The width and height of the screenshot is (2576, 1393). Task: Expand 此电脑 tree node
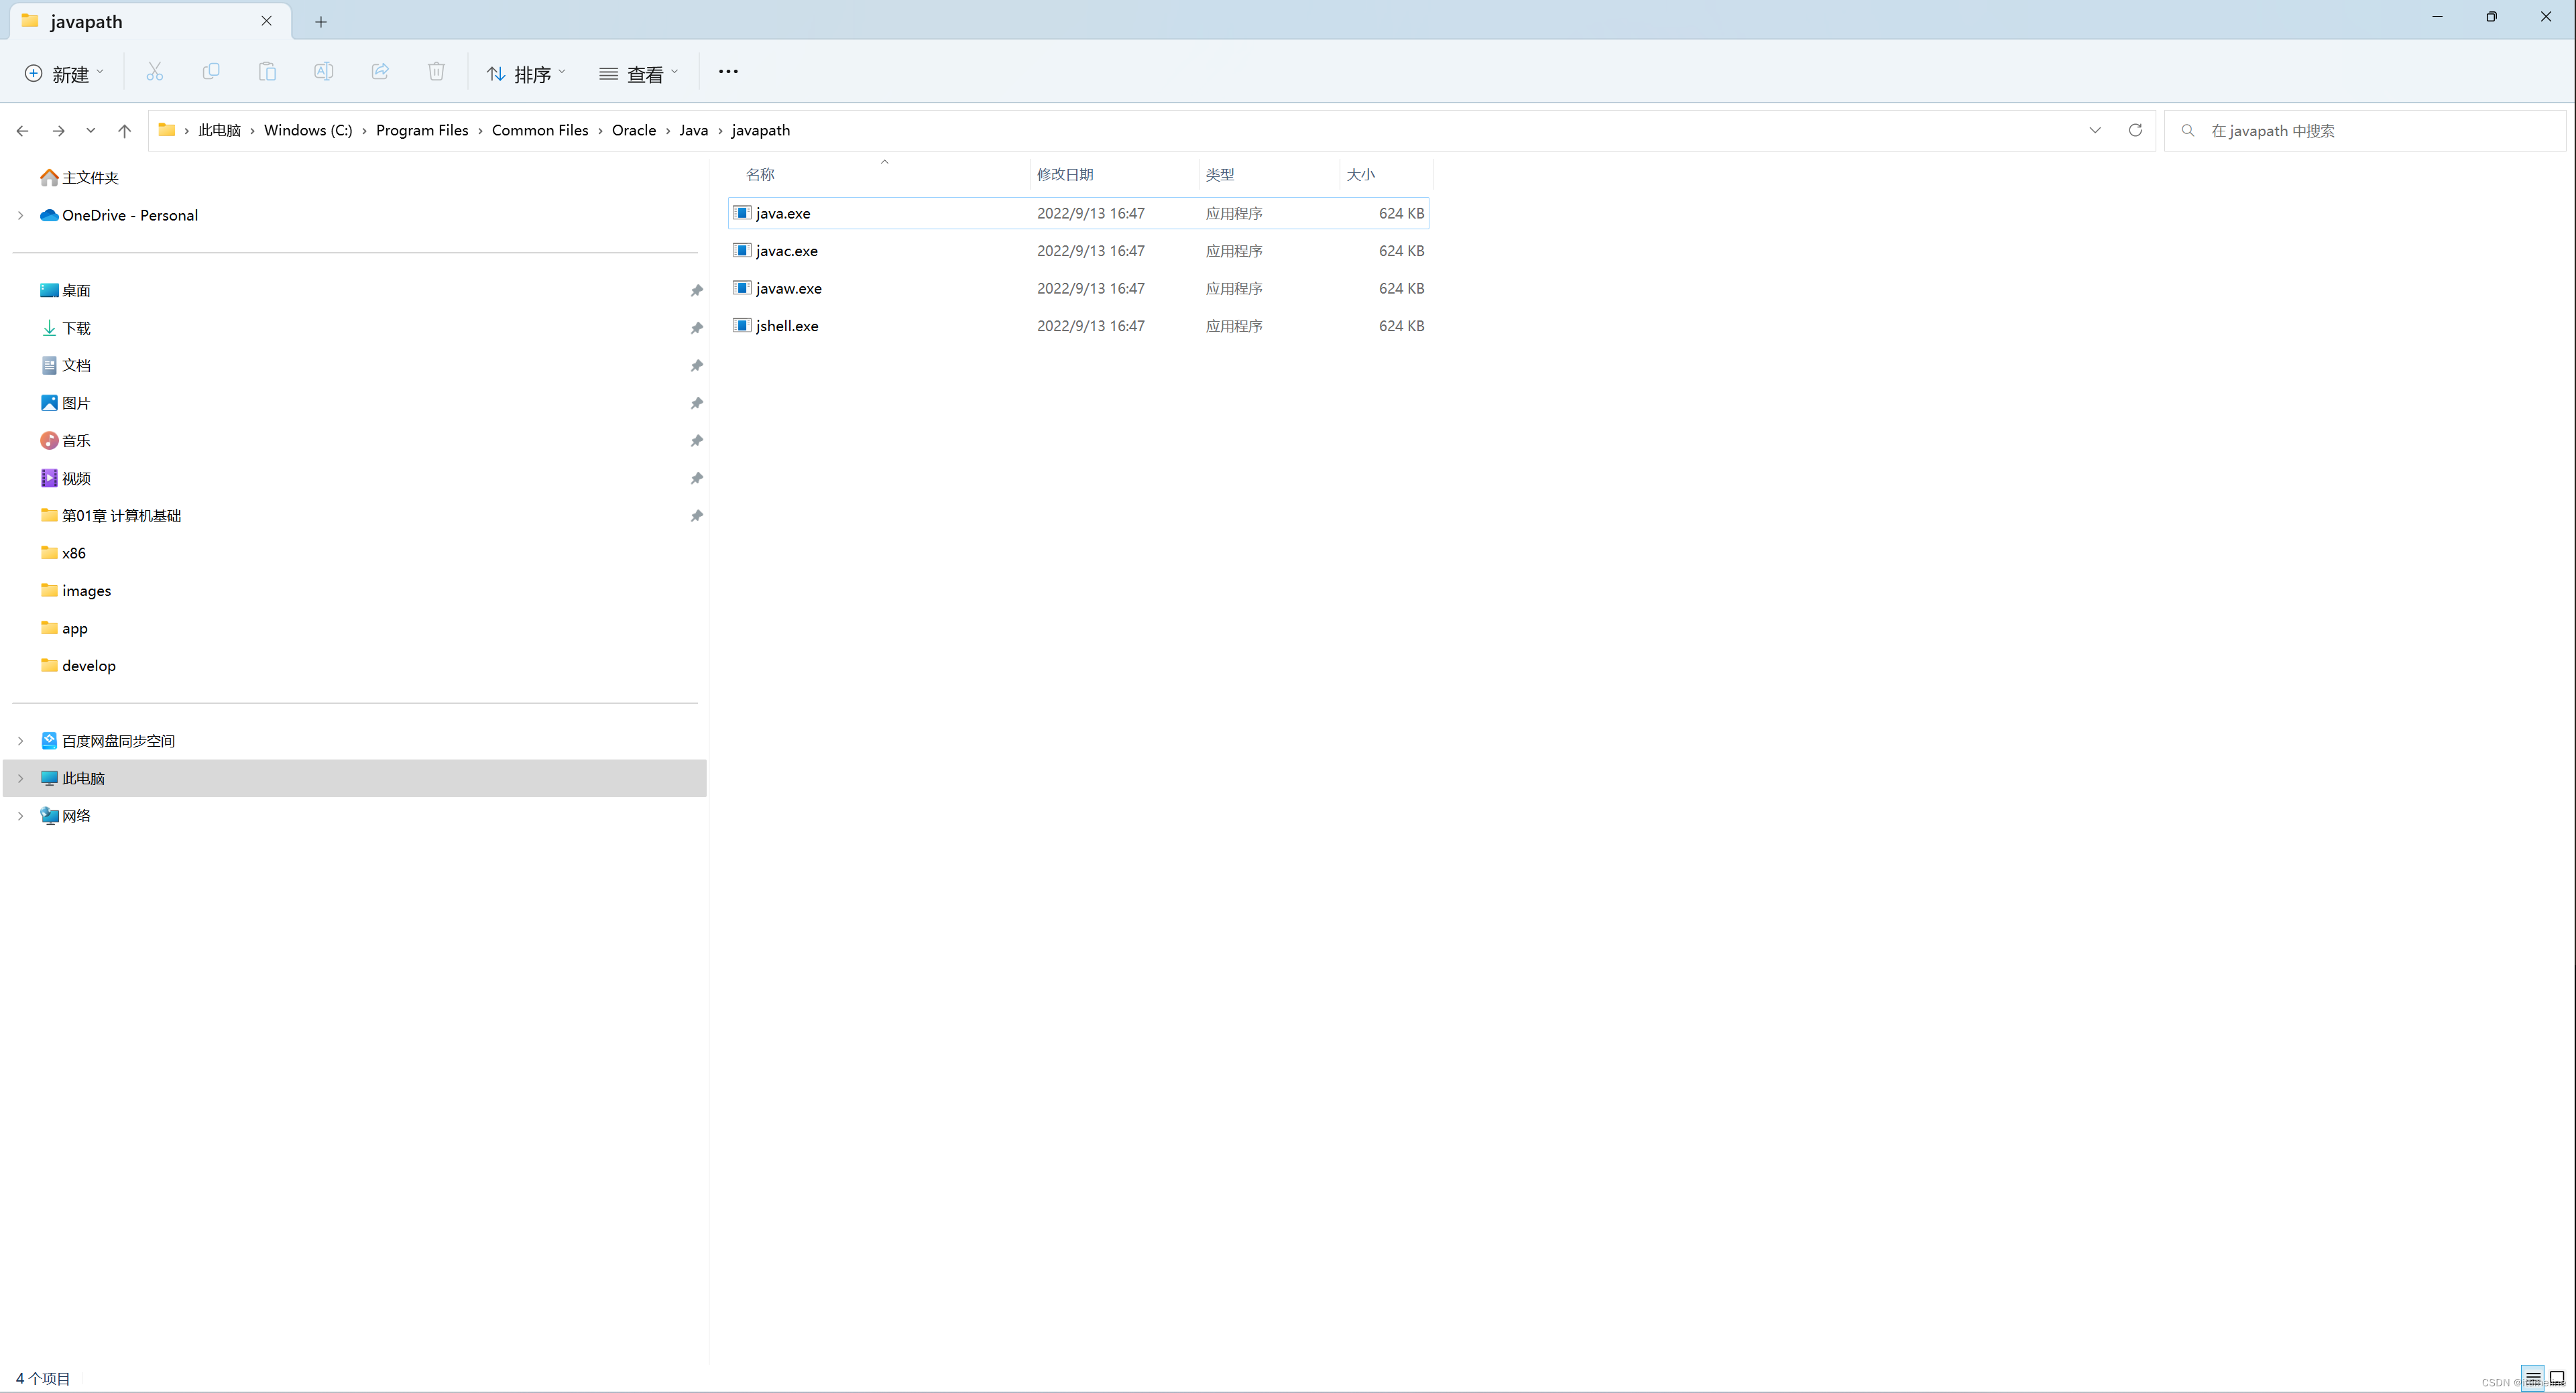pyautogui.click(x=20, y=778)
